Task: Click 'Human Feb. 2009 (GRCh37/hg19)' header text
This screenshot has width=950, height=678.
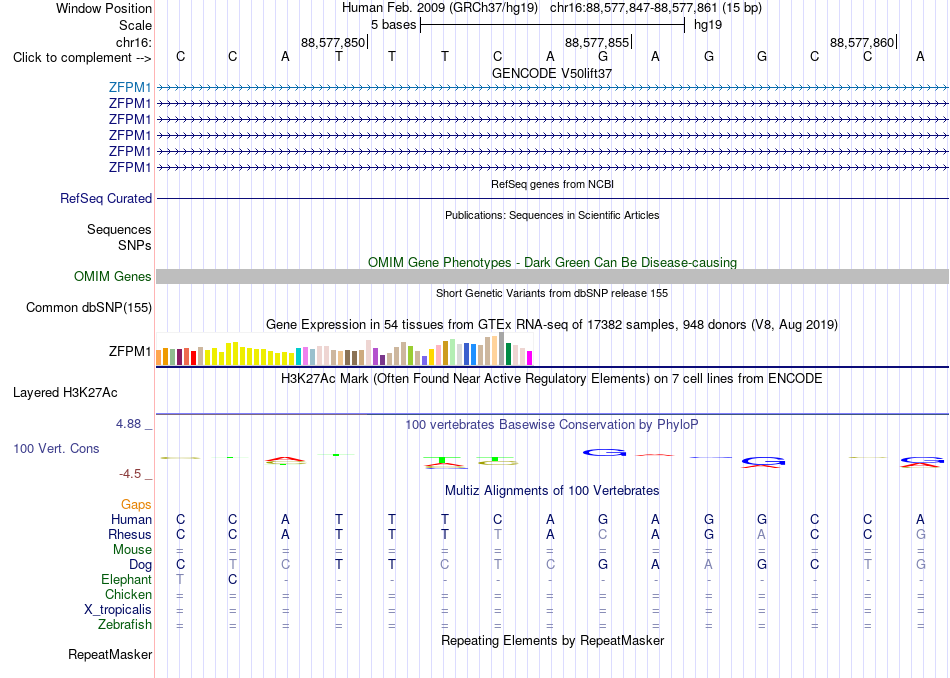Action: coord(440,8)
